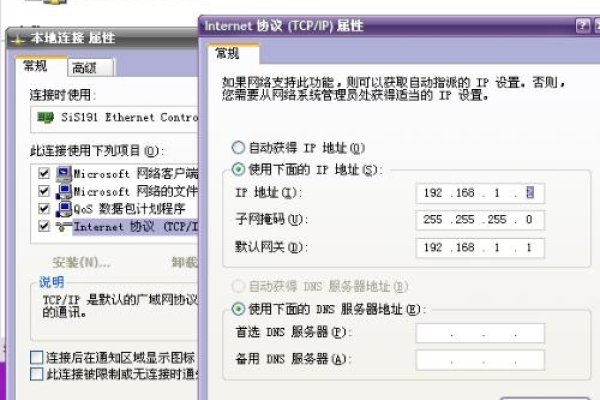The height and width of the screenshot is (400, 600).
Task: Enable 连接后在通知区域显示图标 checkbox
Action: click(x=36, y=358)
